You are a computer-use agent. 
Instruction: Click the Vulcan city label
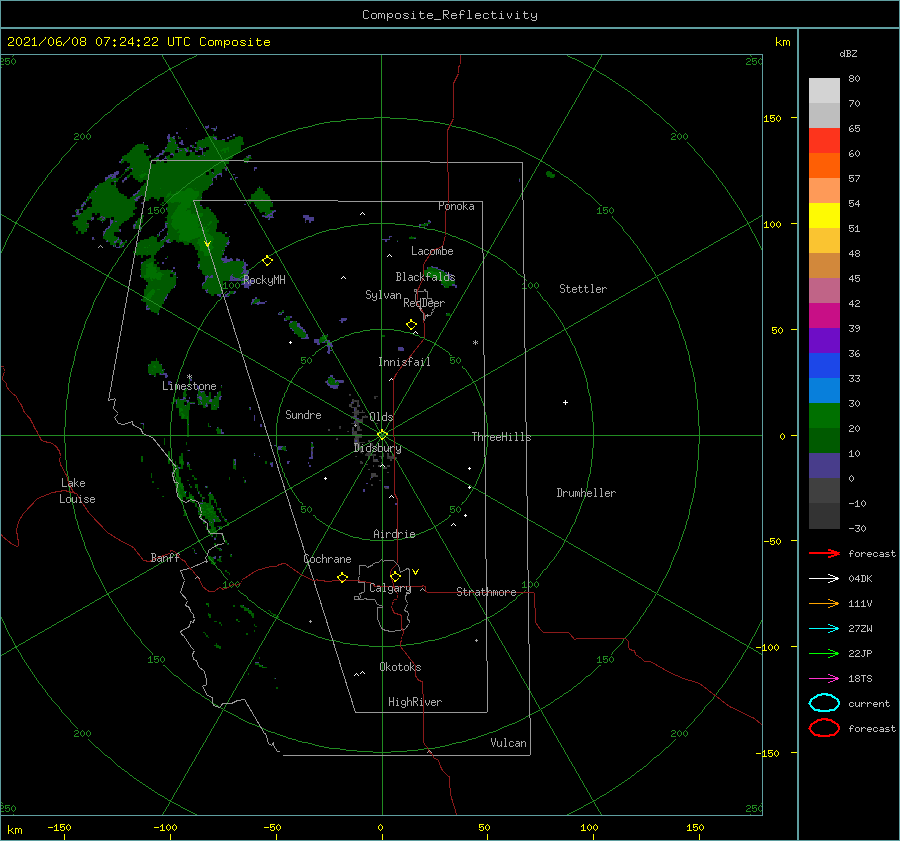[509, 743]
